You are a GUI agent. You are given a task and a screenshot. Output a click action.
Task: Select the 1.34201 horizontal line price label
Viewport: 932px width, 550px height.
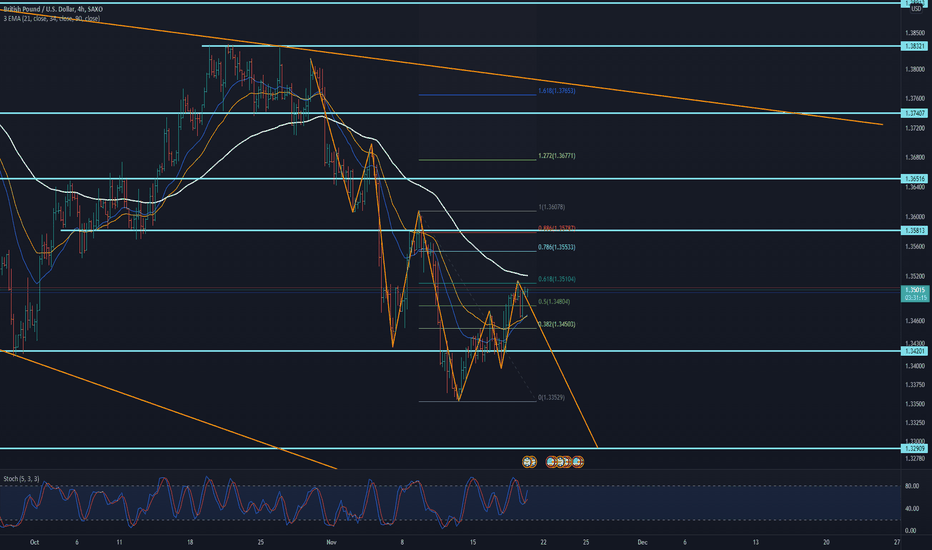[x=915, y=351]
